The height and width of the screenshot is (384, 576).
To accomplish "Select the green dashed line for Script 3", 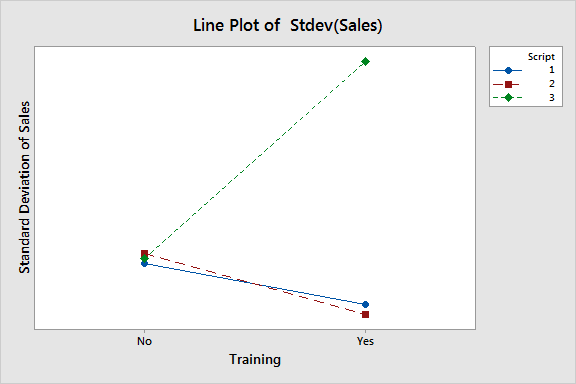I will (255, 160).
